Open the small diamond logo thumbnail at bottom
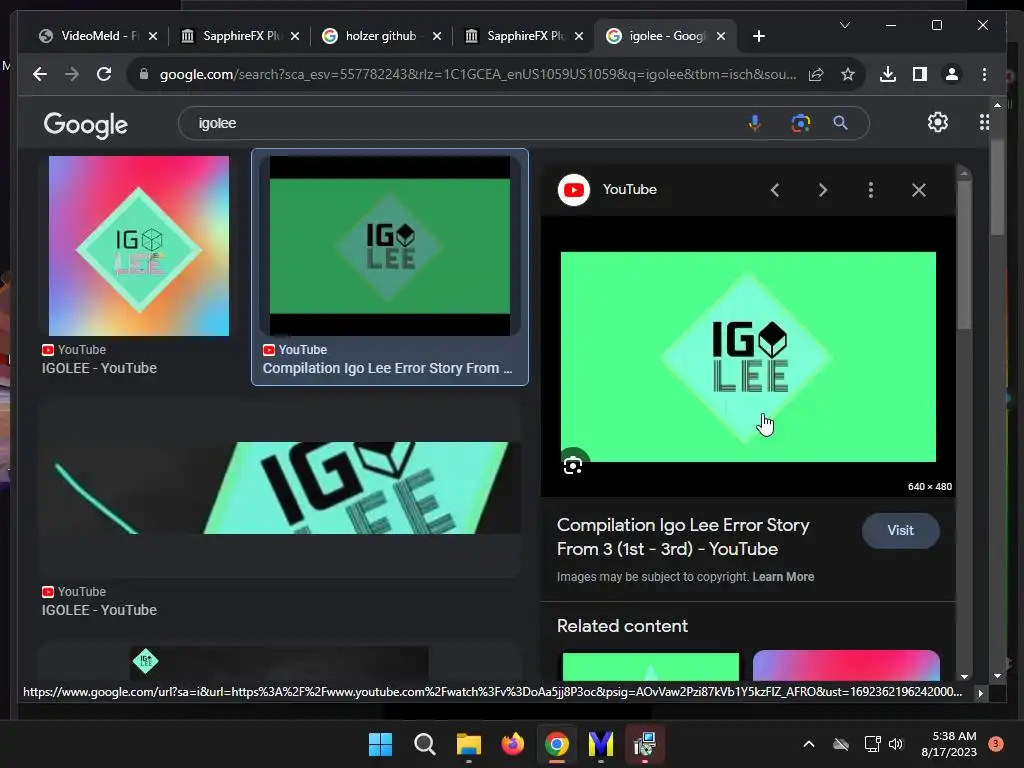The image size is (1024, 768). 145,662
